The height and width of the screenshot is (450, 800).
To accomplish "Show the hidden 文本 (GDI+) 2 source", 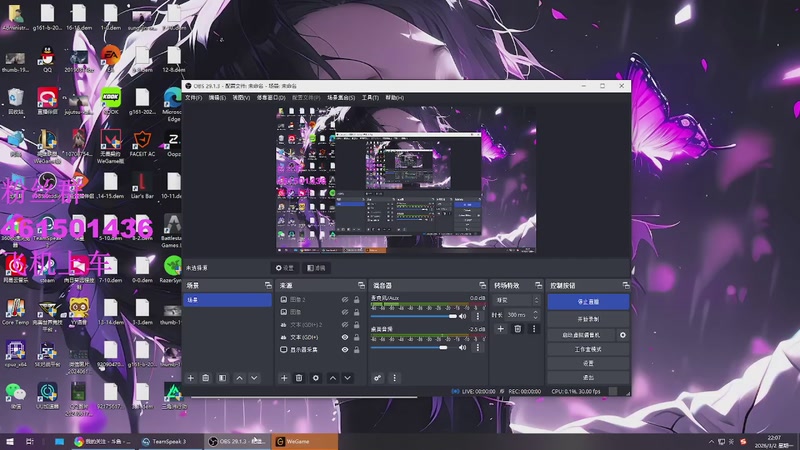I will pyautogui.click(x=345, y=324).
